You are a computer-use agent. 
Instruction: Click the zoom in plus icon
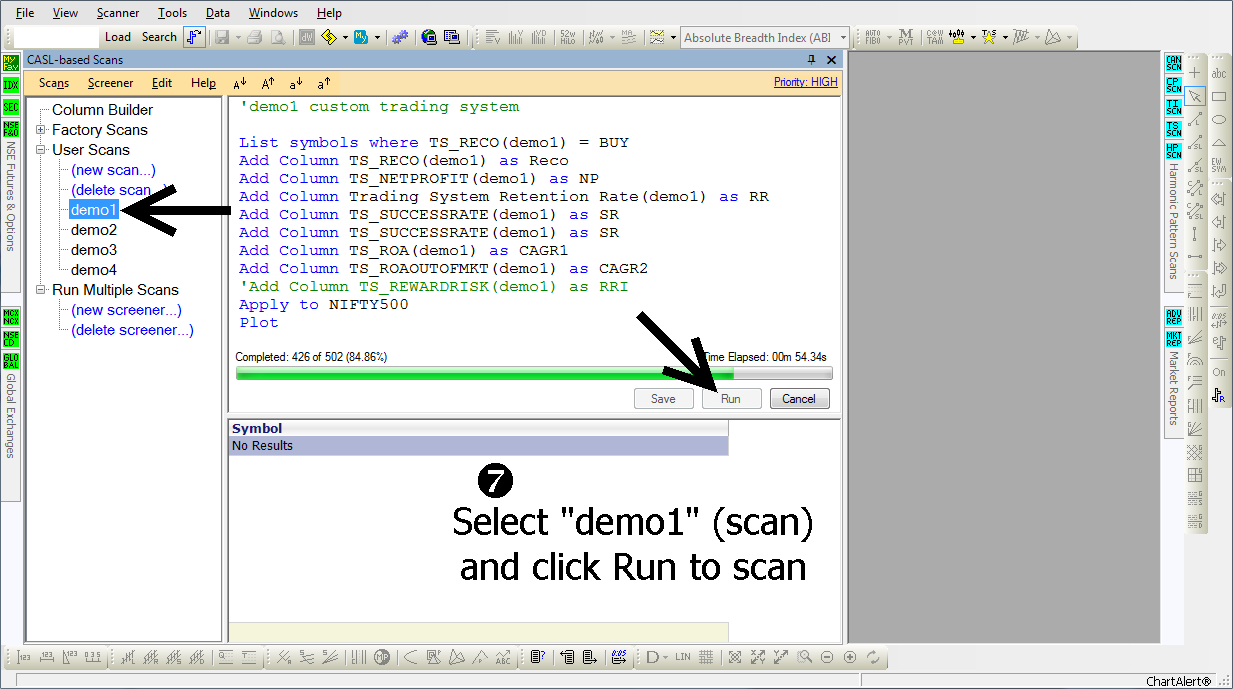click(x=850, y=657)
